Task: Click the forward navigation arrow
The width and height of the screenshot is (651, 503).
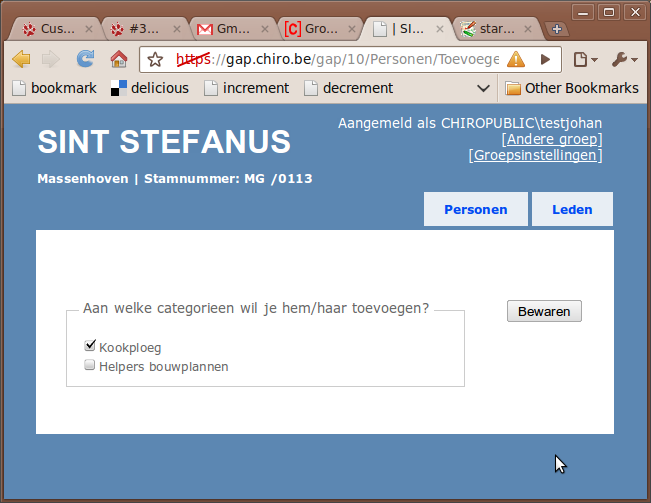Action: (x=51, y=59)
